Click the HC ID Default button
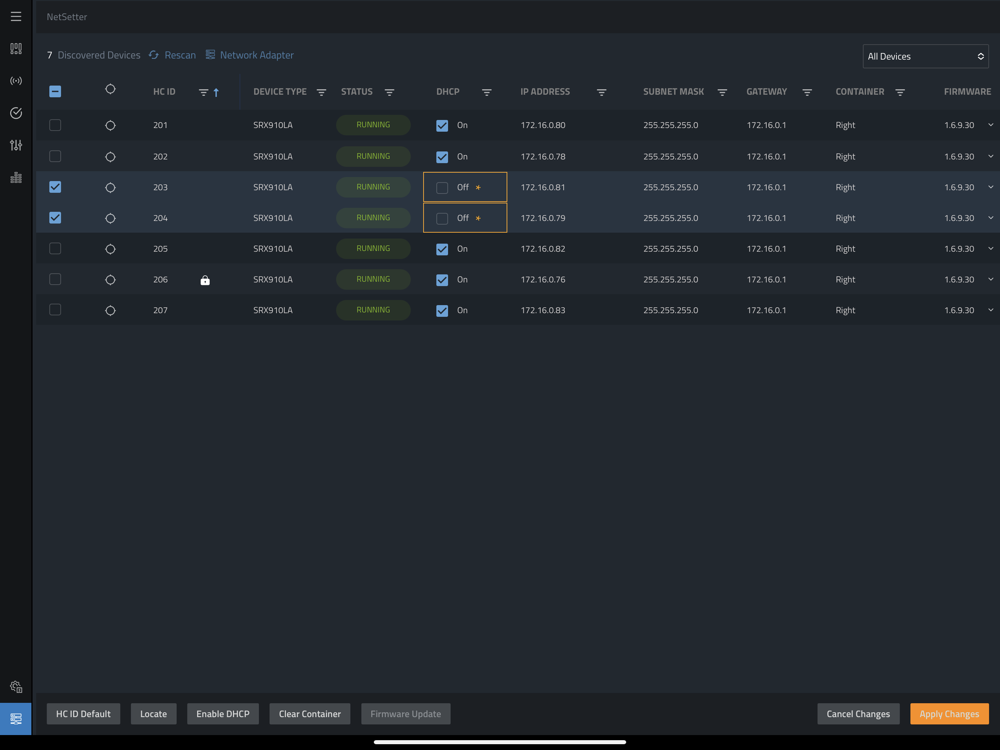This screenshot has width=1000, height=750. pos(83,714)
